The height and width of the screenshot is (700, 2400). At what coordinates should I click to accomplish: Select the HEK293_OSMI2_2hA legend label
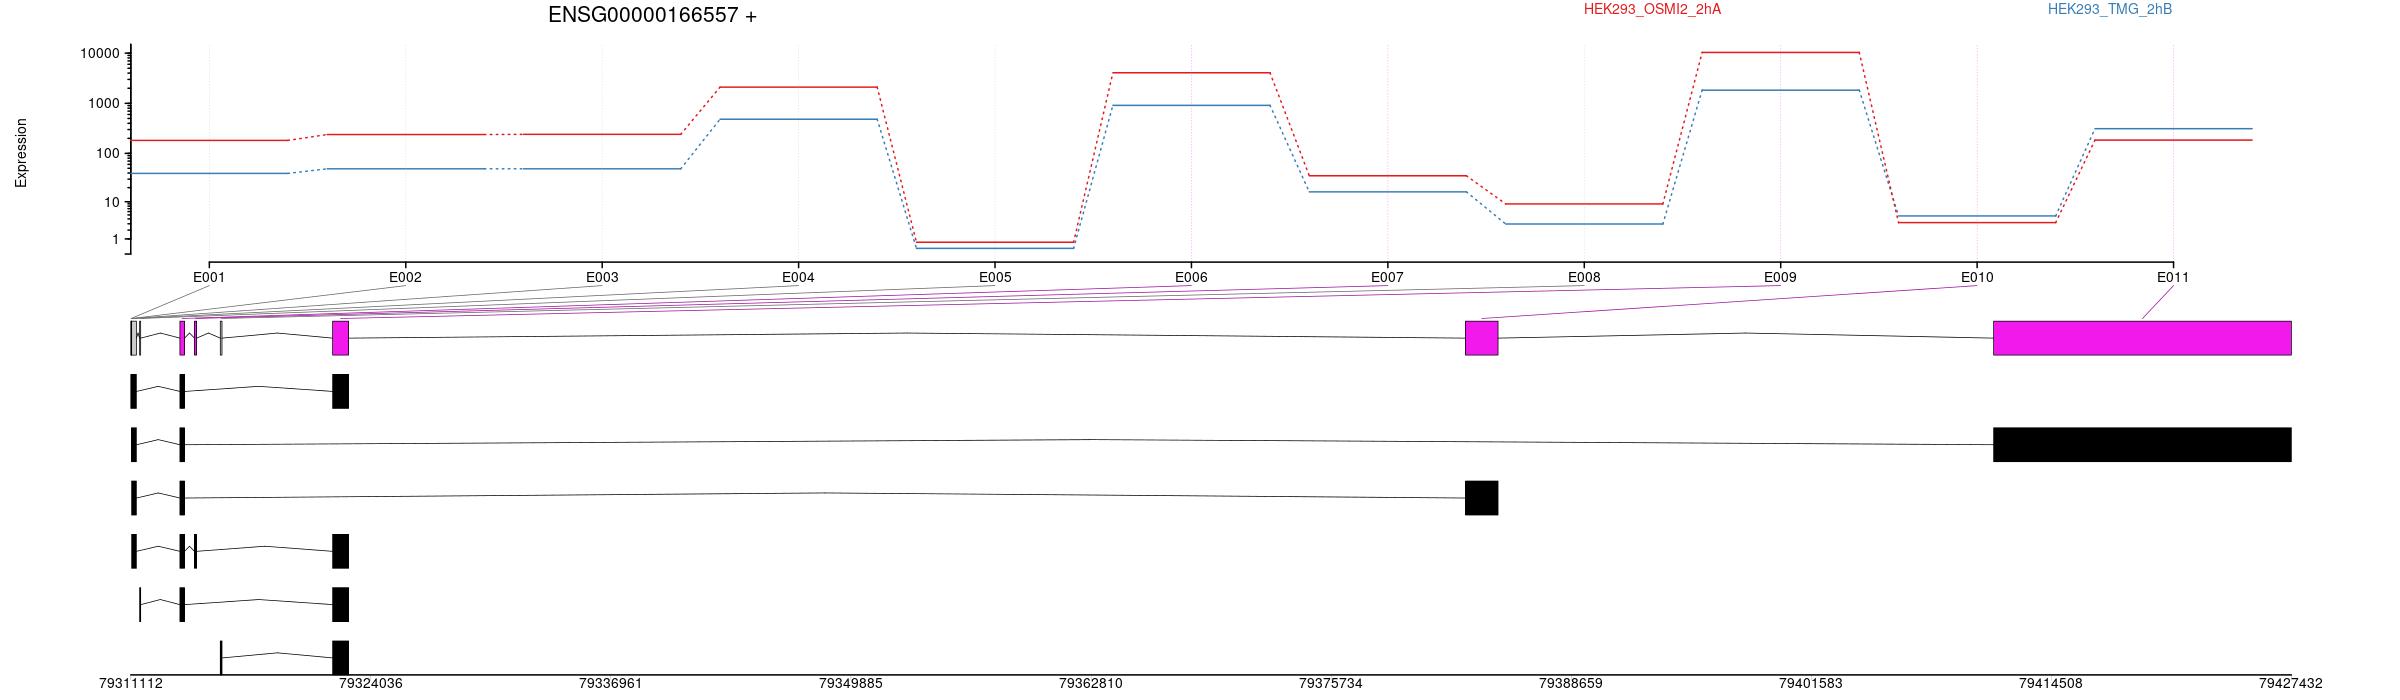click(1652, 9)
